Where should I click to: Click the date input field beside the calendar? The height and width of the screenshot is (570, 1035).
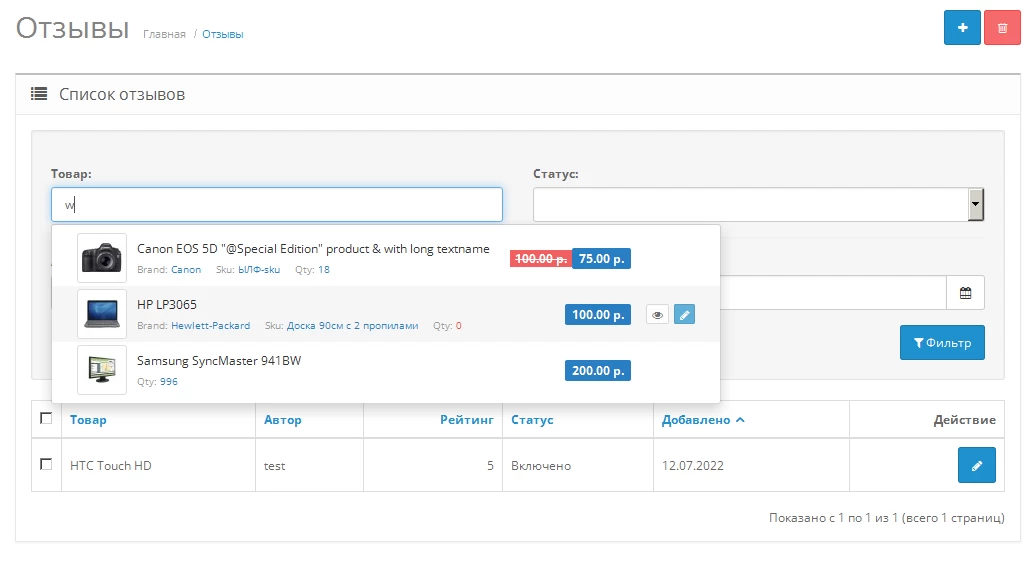(833, 293)
